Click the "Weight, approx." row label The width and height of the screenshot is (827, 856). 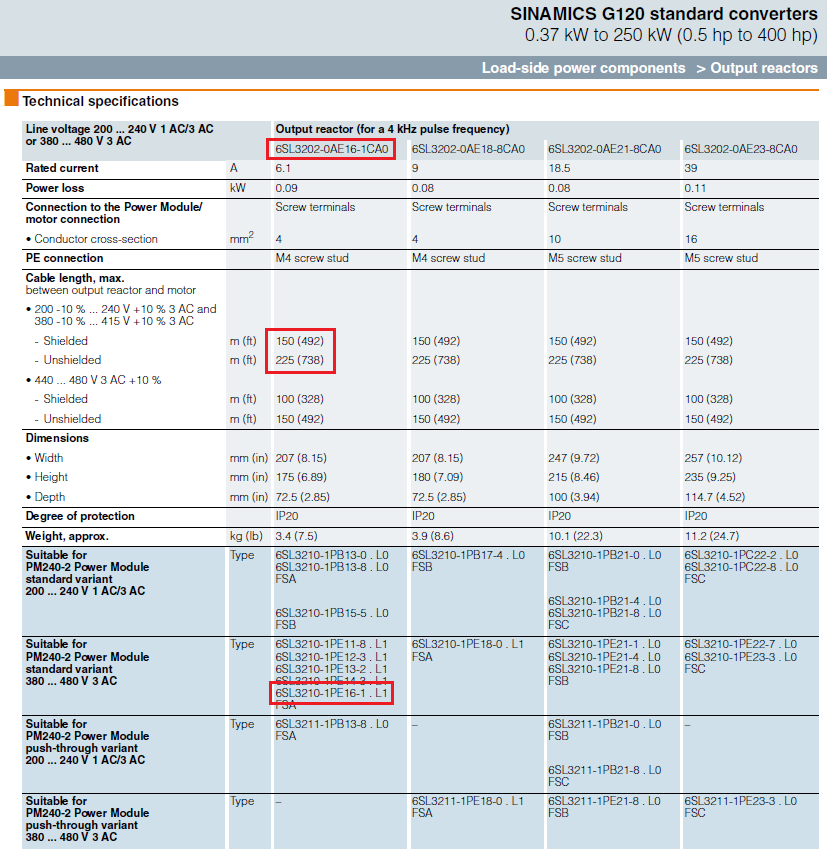(x=67, y=536)
